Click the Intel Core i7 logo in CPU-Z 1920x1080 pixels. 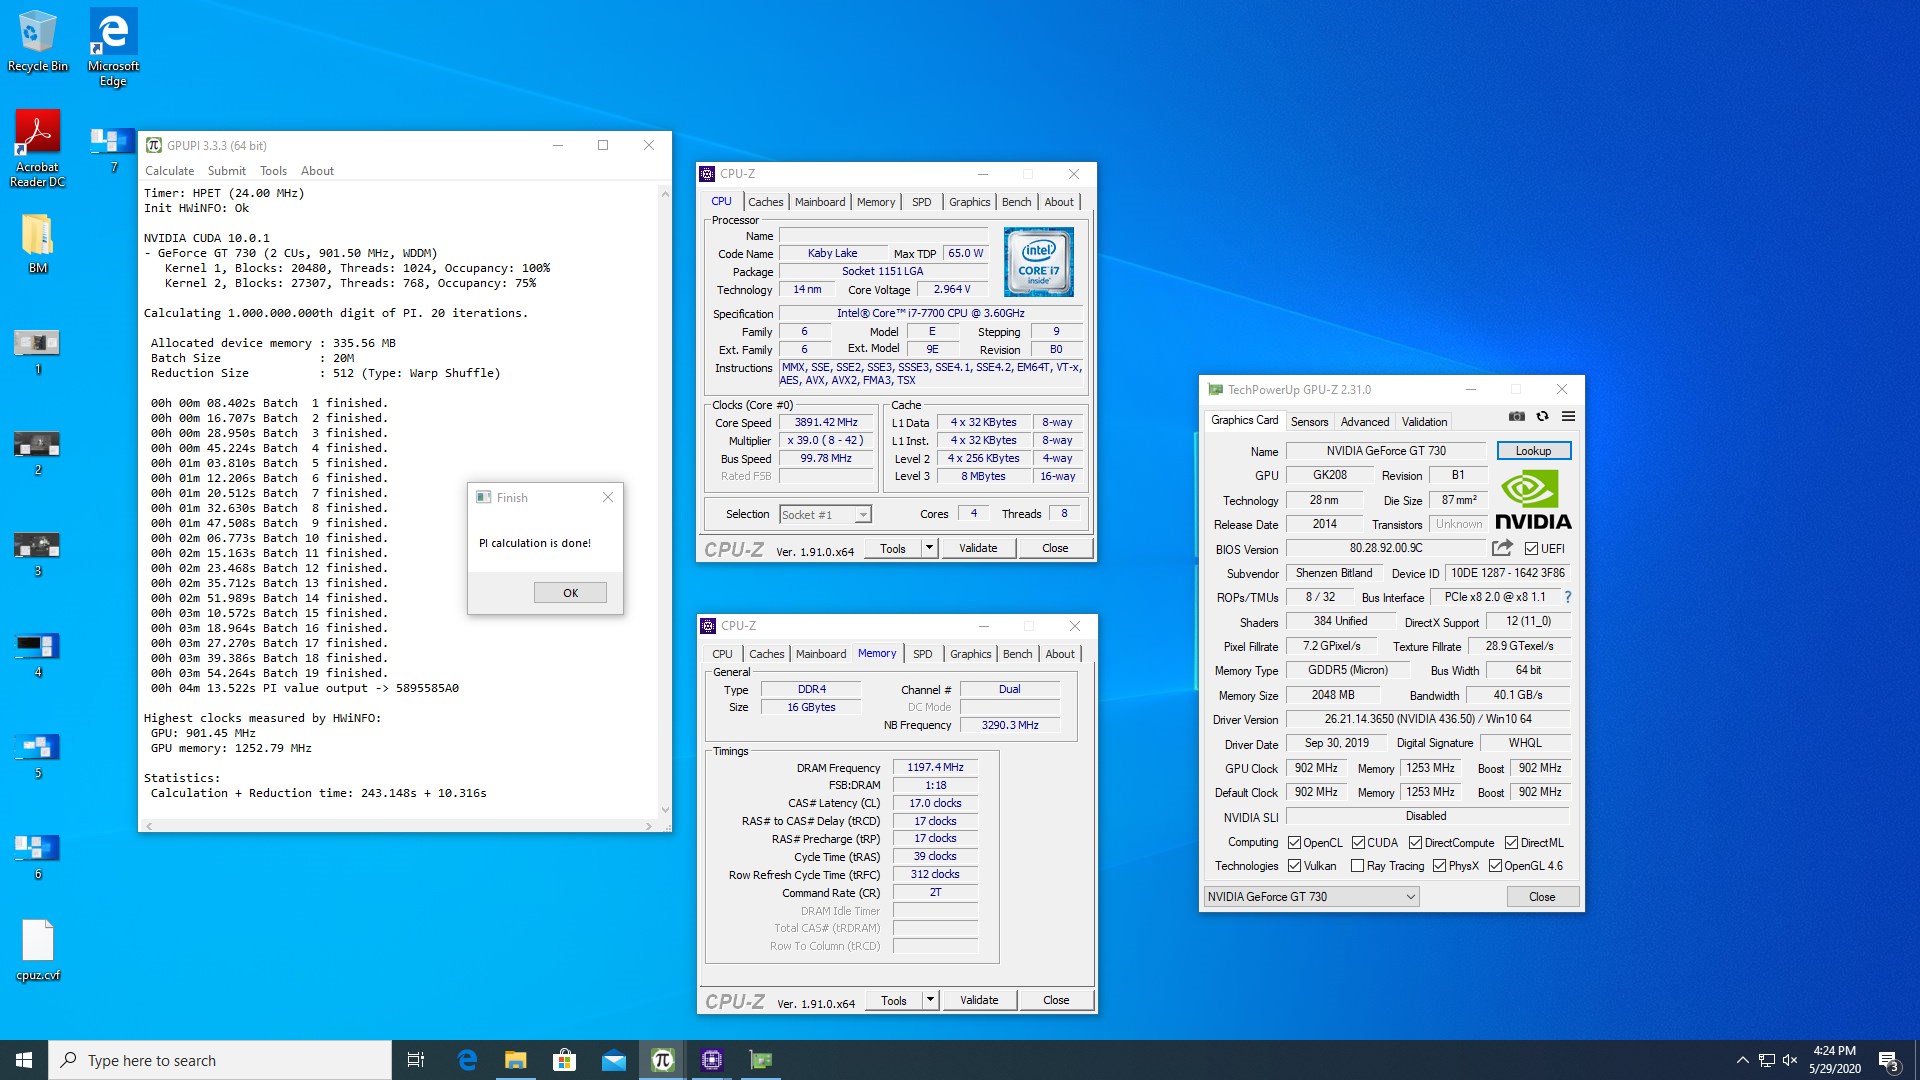1038,262
